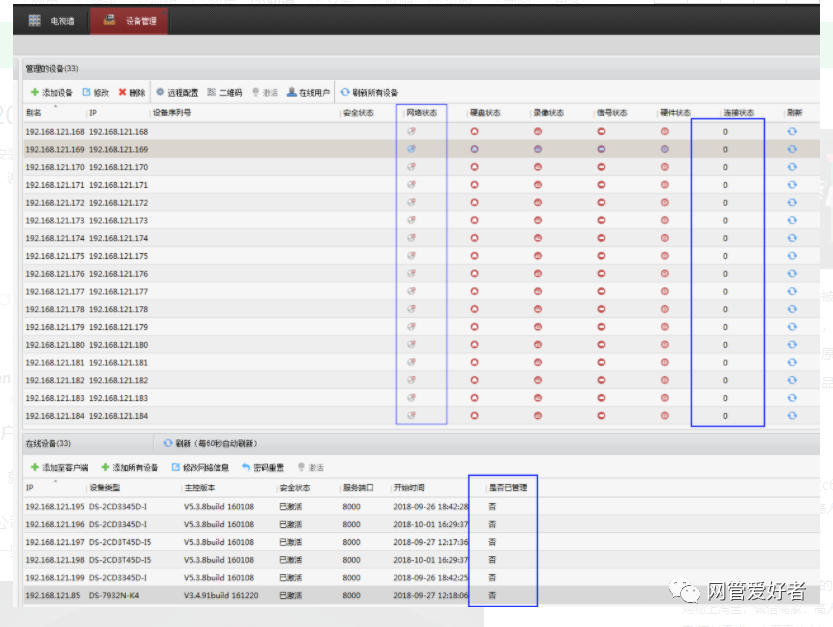
Task: Select managed device row 192.168.121.169
Action: point(421,149)
